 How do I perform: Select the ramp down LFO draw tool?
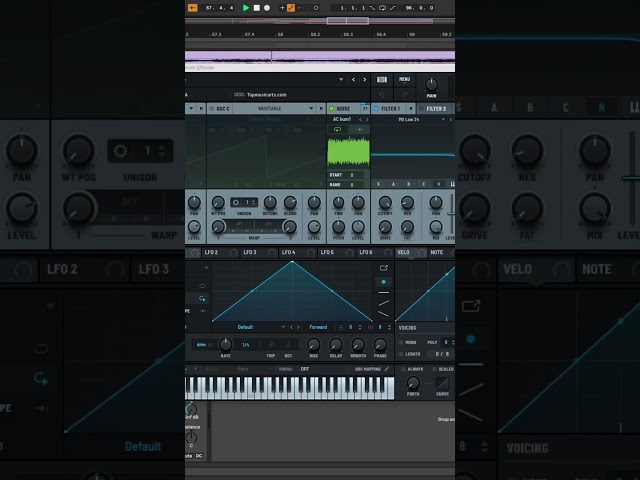(383, 314)
